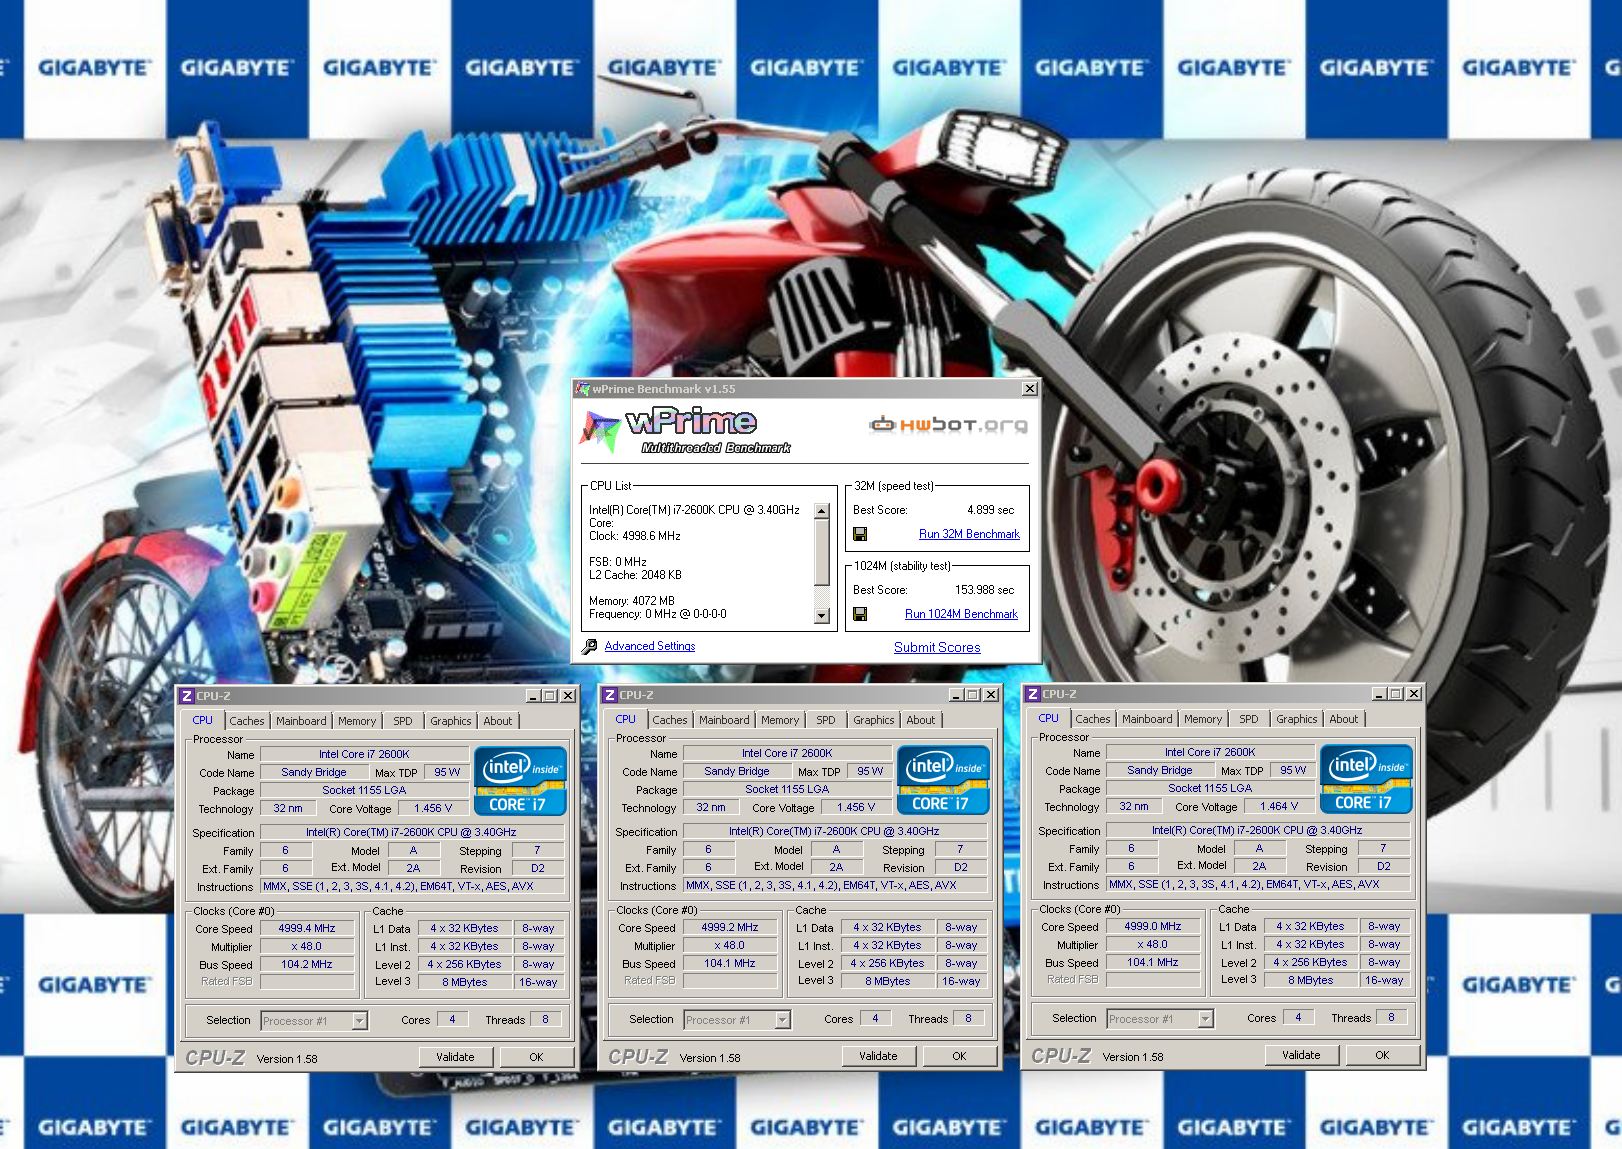Click the wPrime logo icon
This screenshot has width=1622, height=1149.
[600, 431]
